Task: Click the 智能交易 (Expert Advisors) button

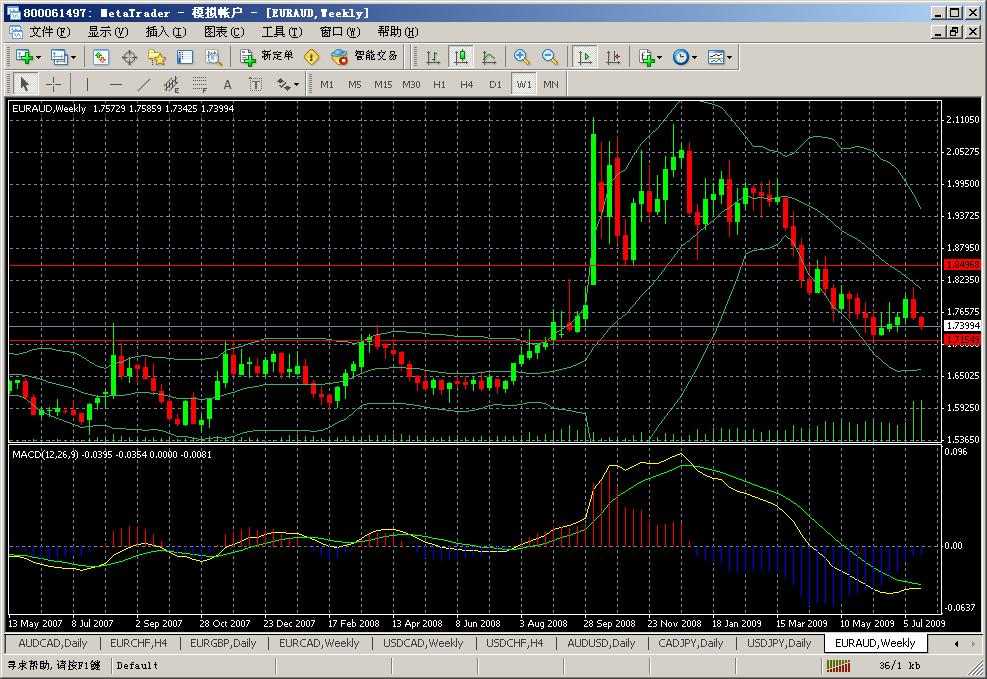Action: 365,57
